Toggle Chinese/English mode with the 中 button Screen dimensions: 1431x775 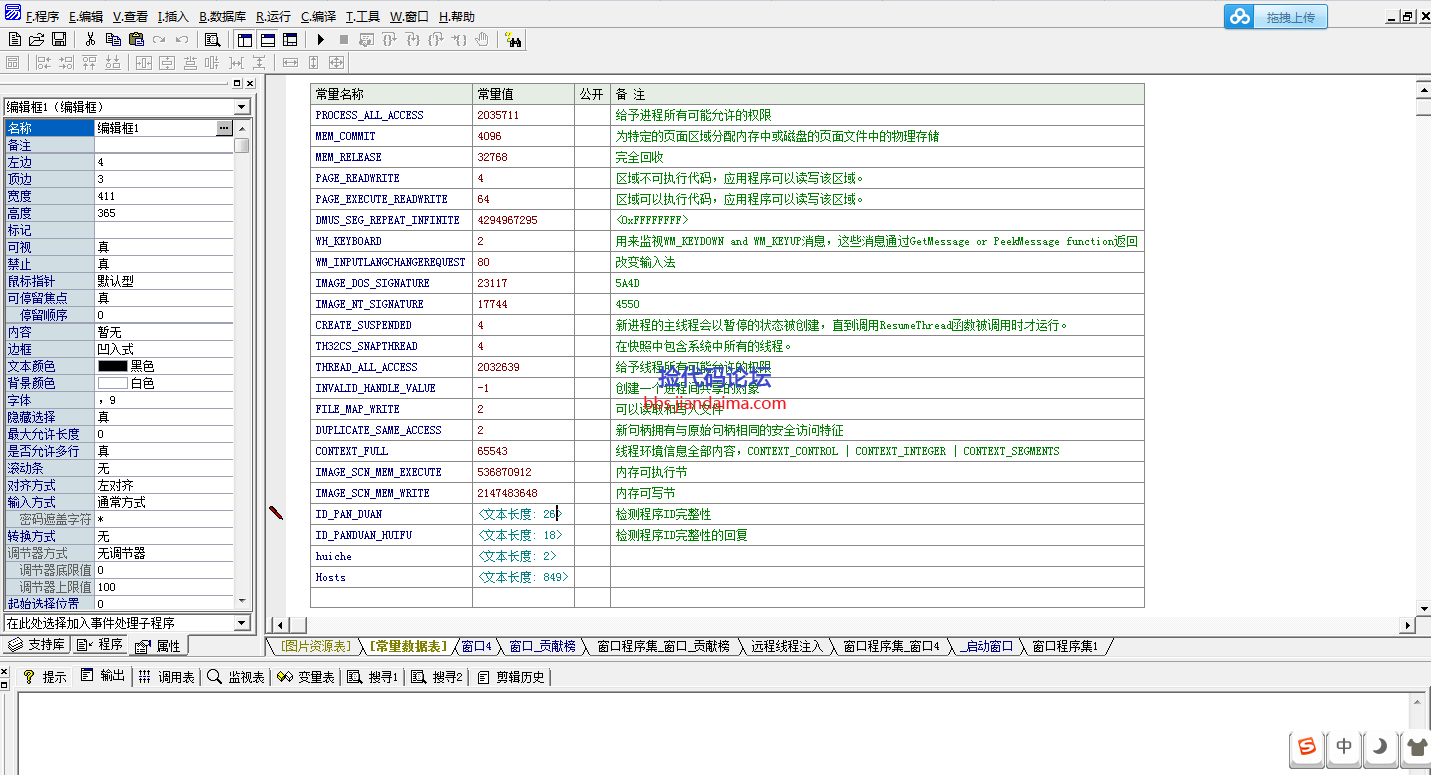[1344, 746]
